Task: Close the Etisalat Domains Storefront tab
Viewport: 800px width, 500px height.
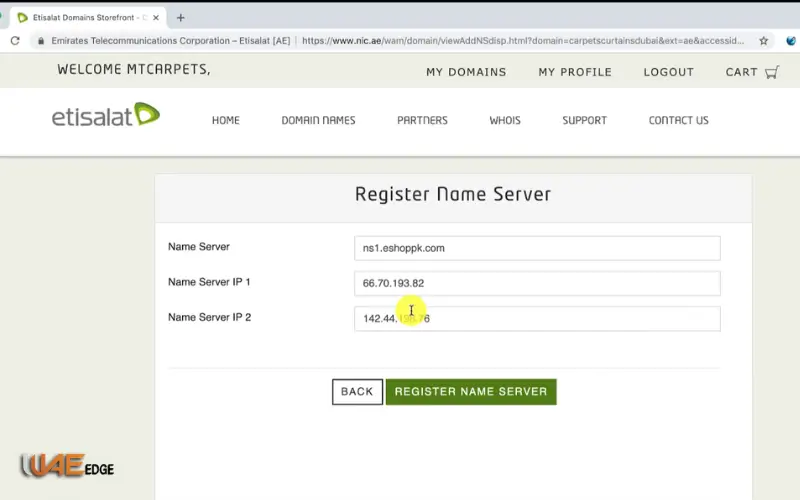Action: (x=156, y=17)
